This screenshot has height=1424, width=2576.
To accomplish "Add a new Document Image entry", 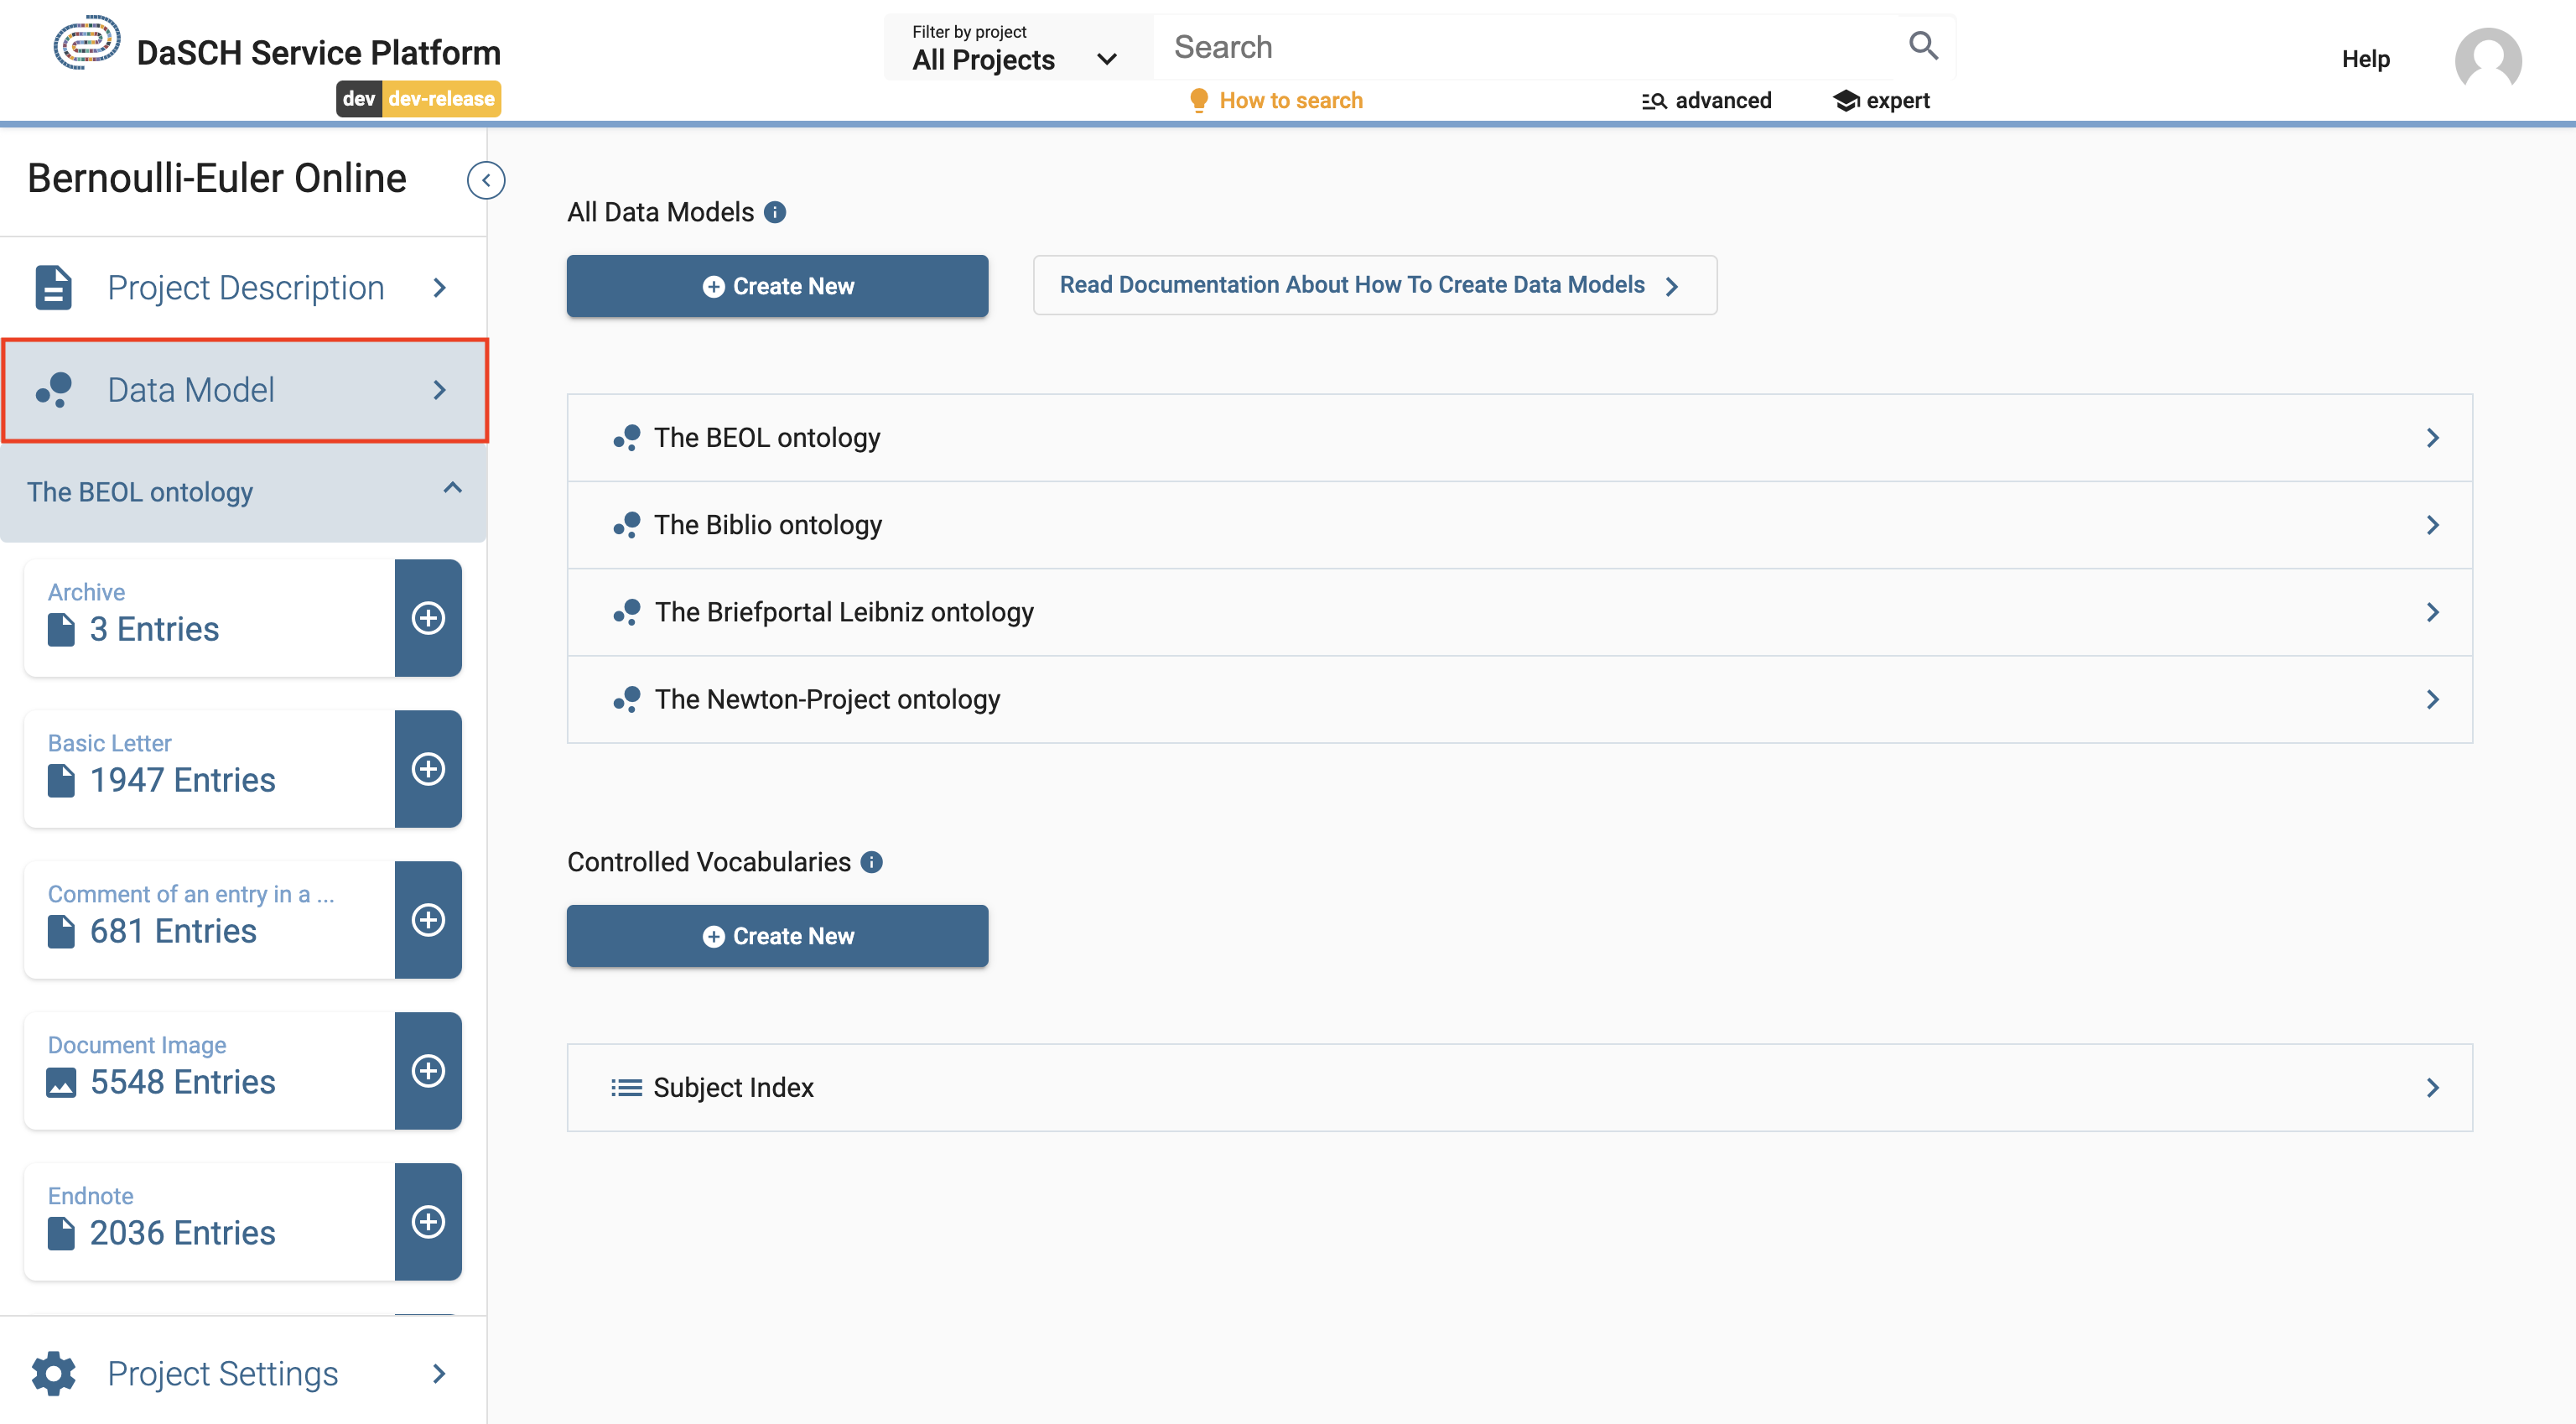I will (x=428, y=1071).
